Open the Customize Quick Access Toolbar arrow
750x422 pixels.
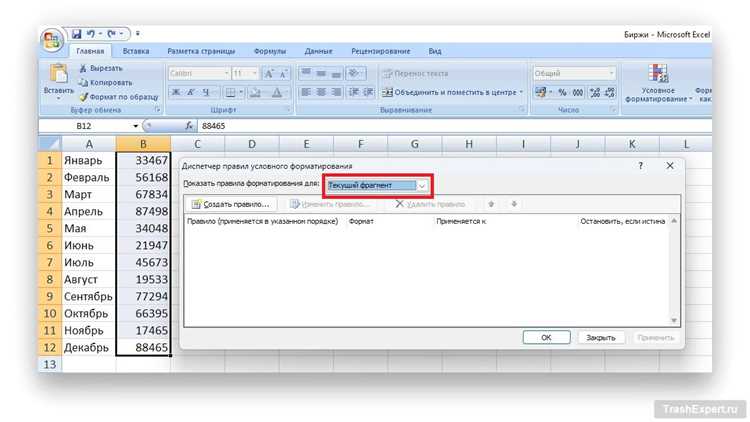(138, 34)
